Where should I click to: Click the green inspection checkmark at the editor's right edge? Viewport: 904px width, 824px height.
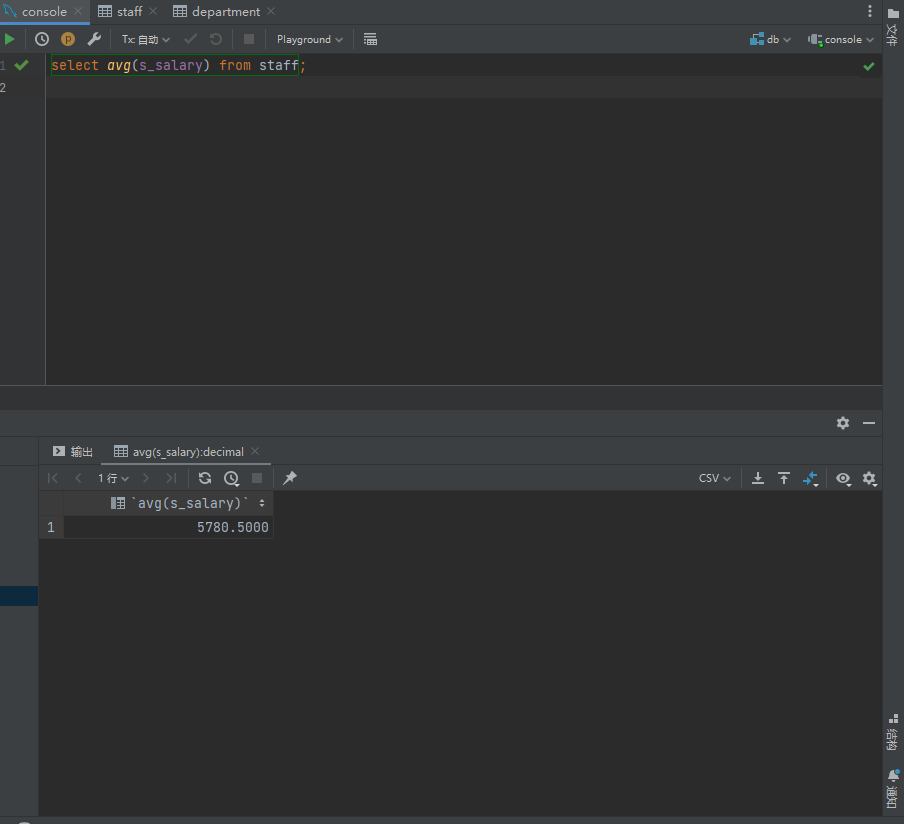click(x=869, y=66)
